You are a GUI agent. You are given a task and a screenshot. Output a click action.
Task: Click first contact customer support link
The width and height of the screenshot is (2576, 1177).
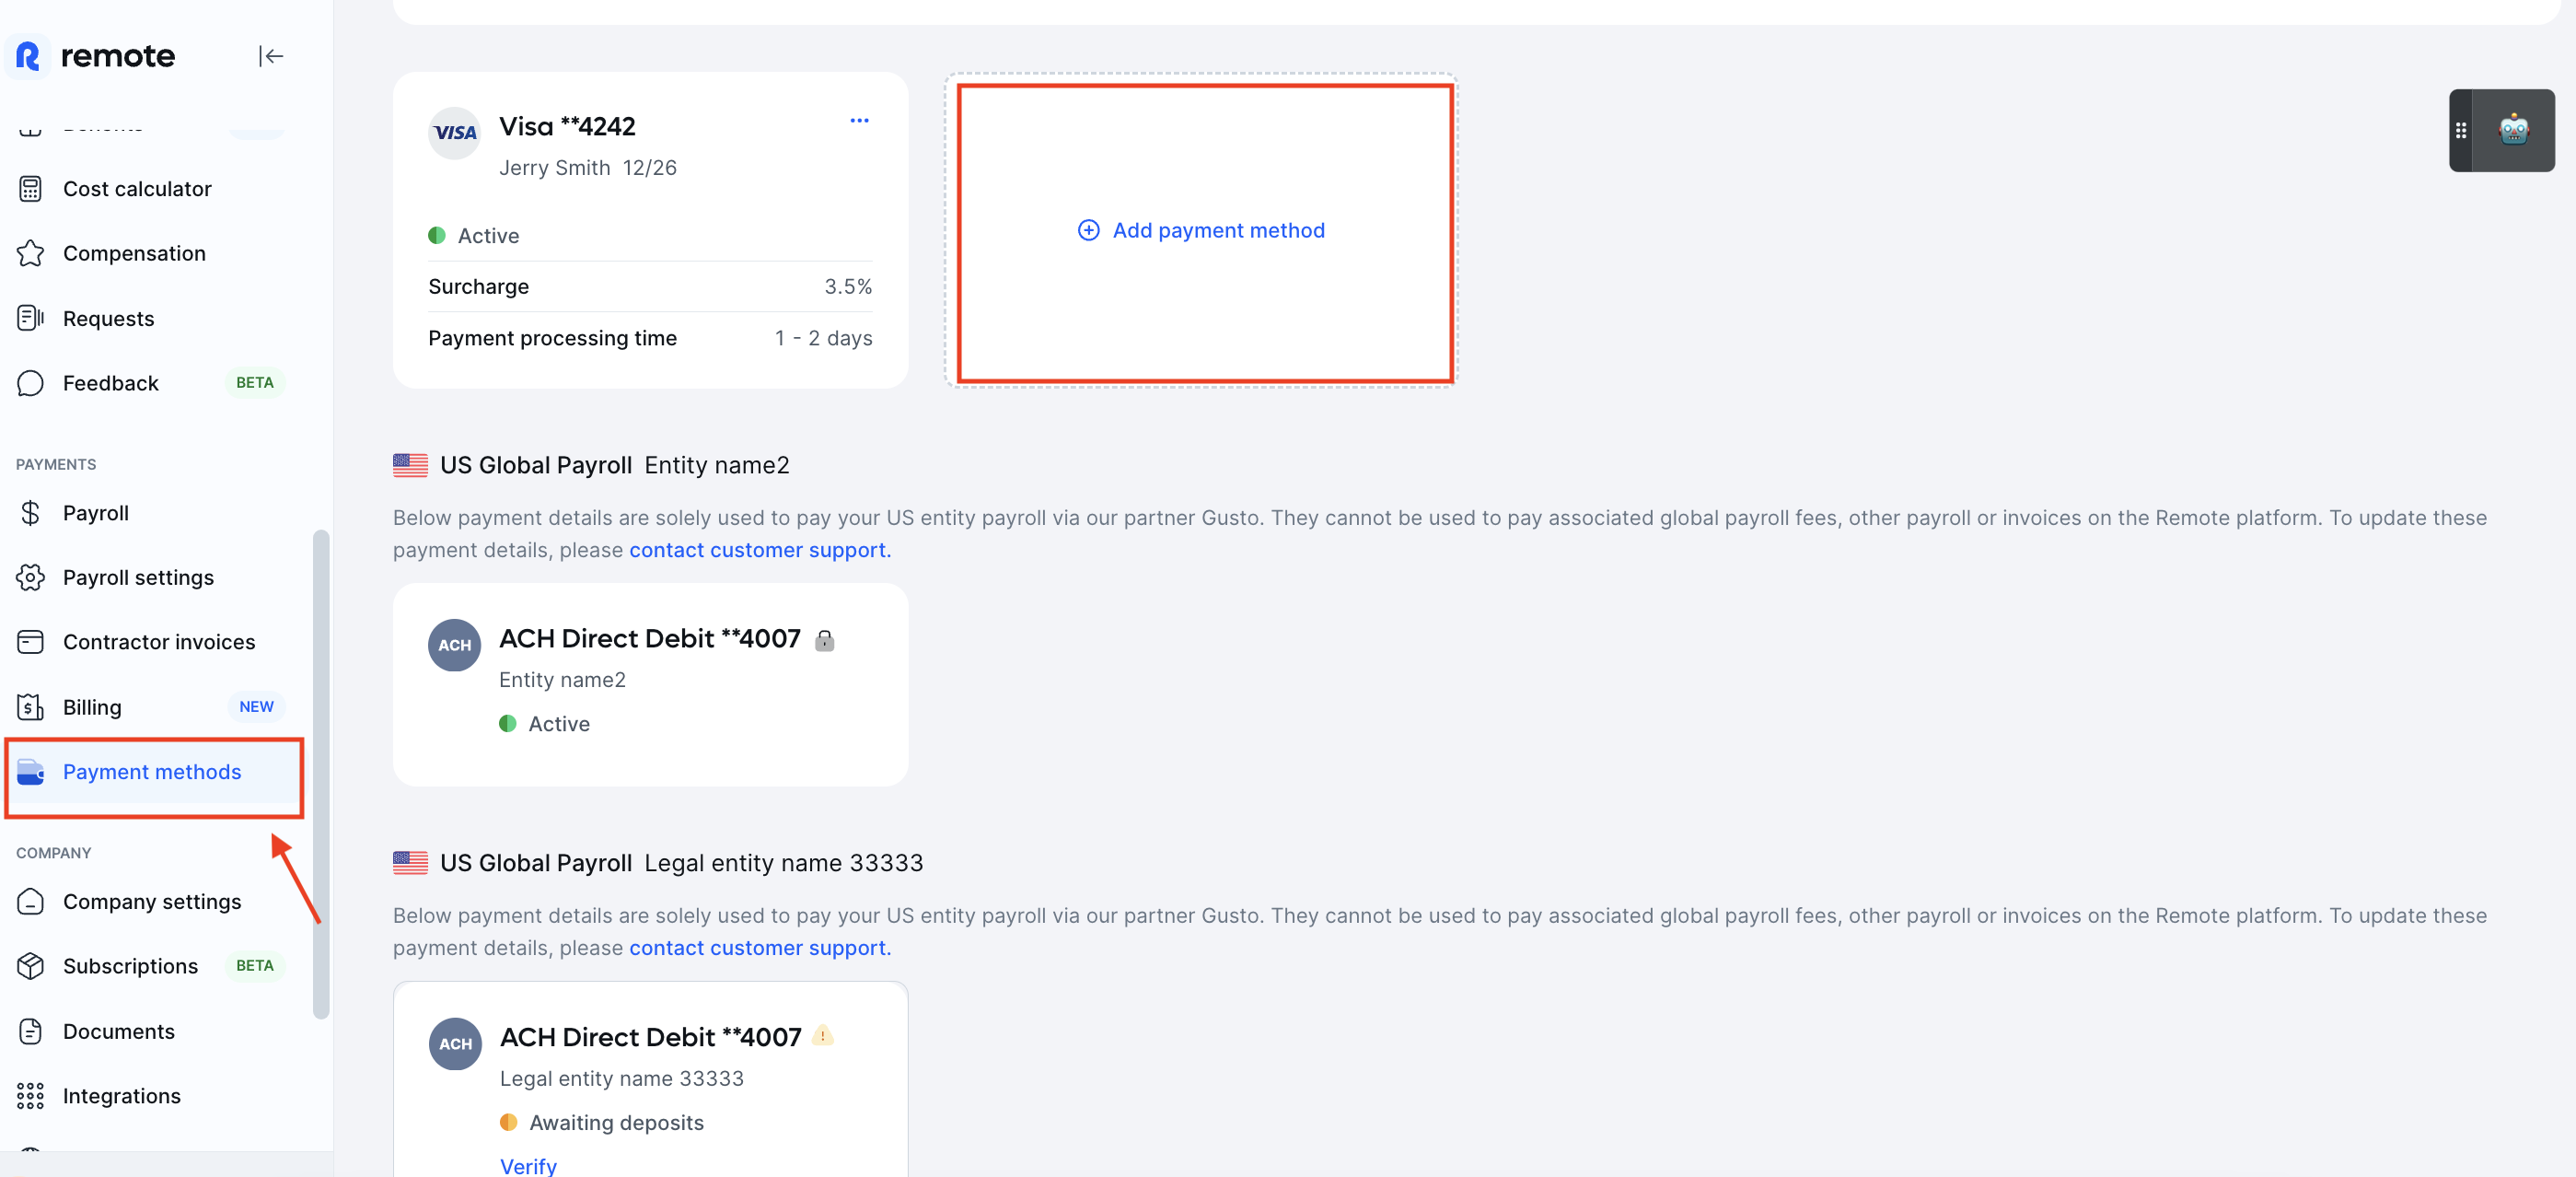[759, 550]
